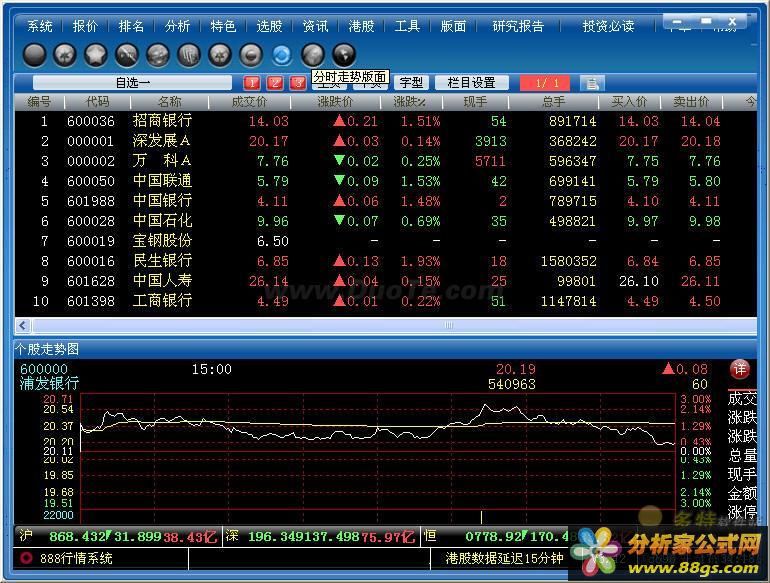Click the red number 3 page button

click(x=298, y=83)
